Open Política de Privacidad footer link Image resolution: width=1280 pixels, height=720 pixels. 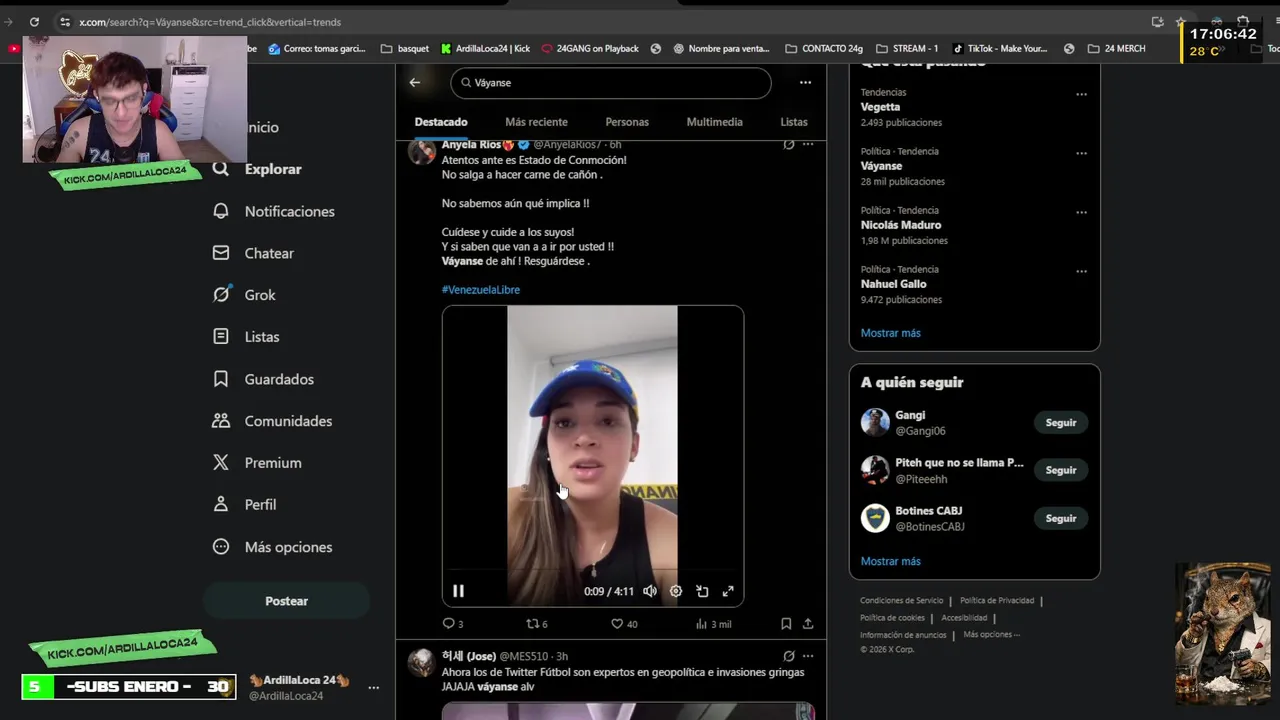pos(997,601)
